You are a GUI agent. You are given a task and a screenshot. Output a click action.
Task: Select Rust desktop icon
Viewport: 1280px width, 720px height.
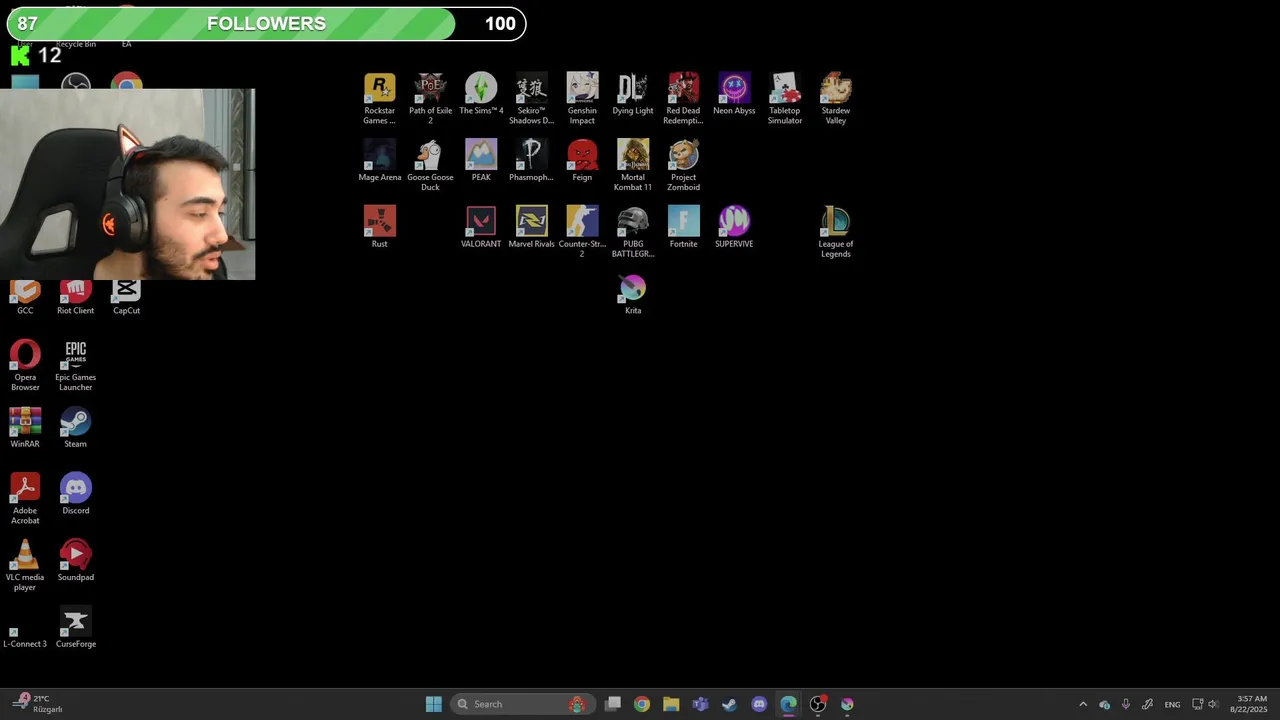(379, 227)
